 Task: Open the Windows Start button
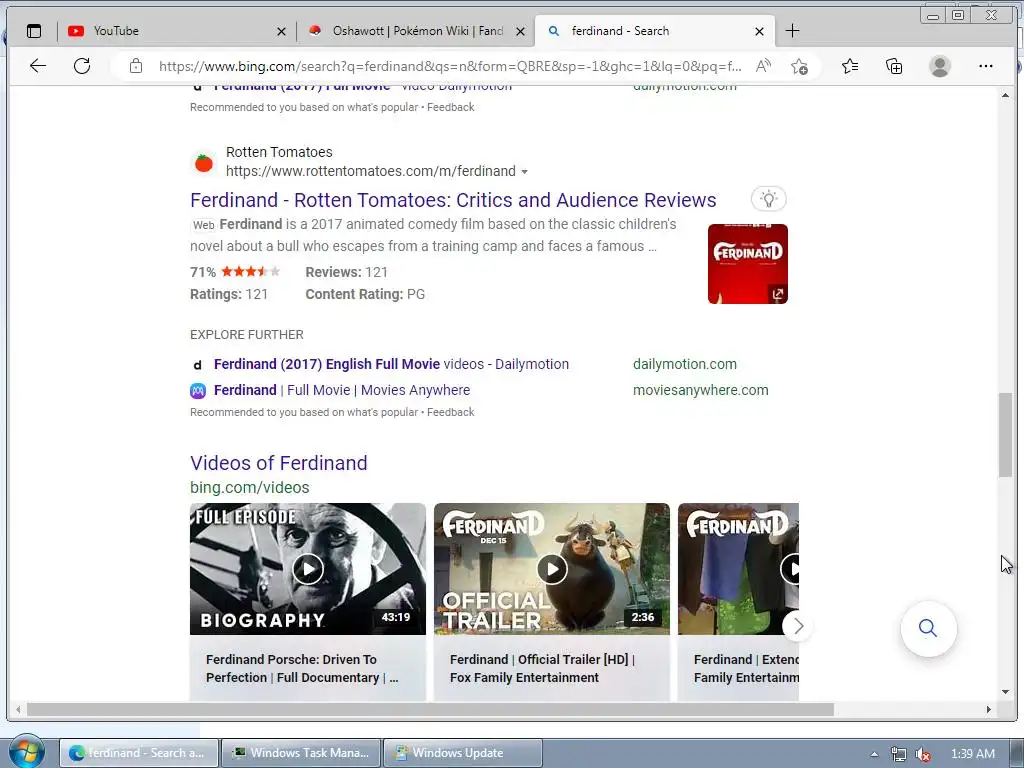click(26, 751)
